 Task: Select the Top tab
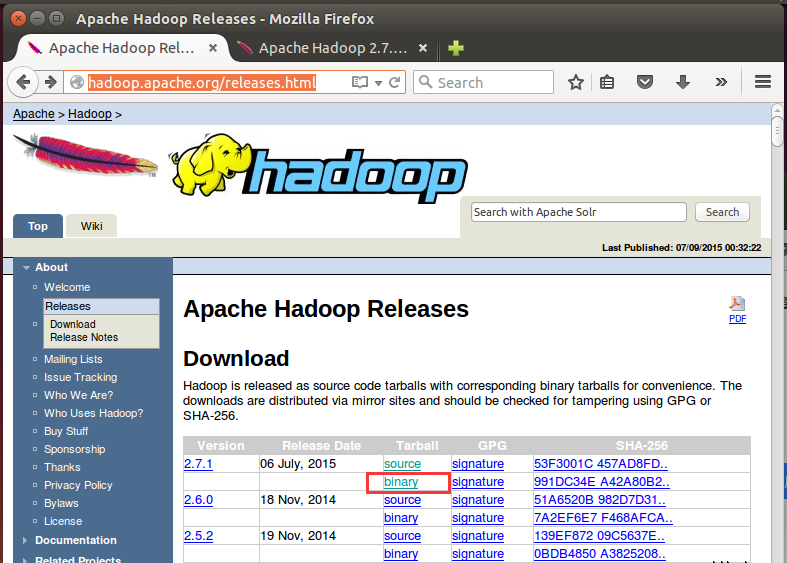click(38, 226)
